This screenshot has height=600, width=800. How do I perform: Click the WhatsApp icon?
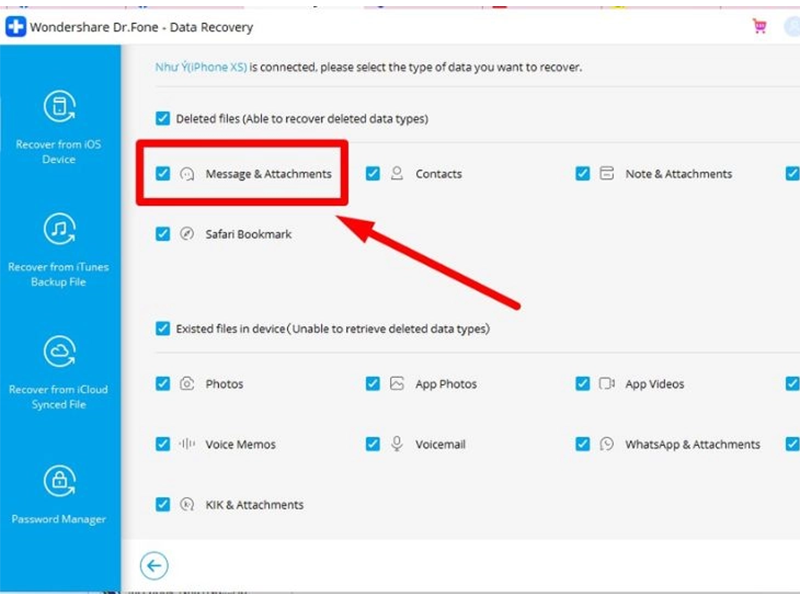(x=607, y=444)
